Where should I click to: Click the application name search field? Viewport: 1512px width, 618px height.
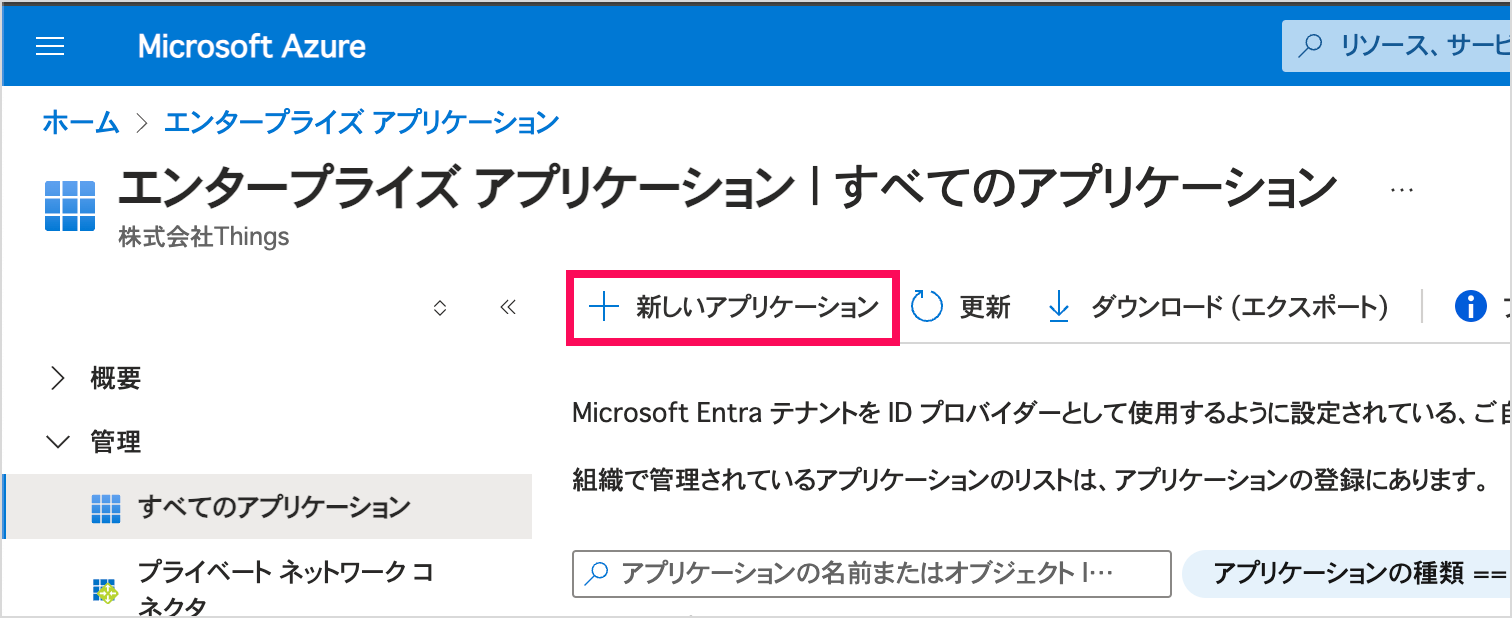(871, 574)
